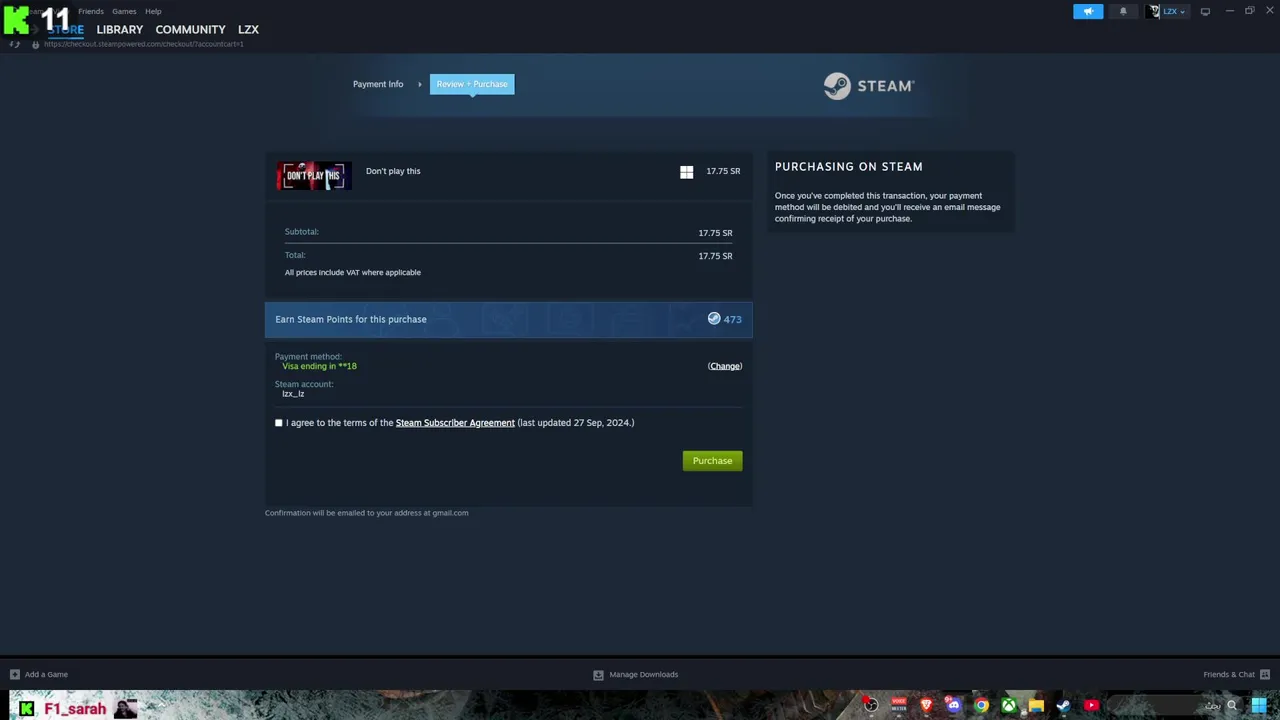
Task: Click the Steam Points coin icon
Action: [x=714, y=319]
